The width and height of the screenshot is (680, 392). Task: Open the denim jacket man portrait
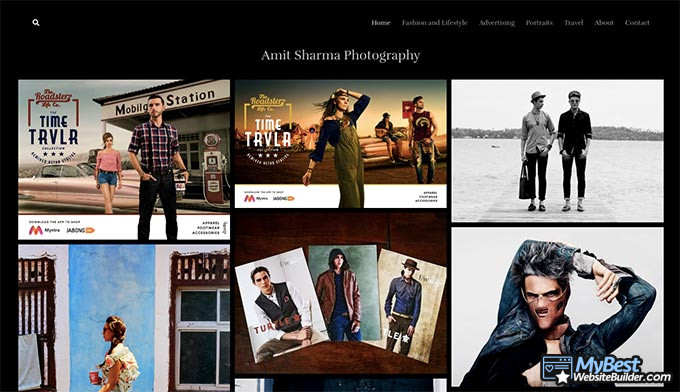point(557,307)
